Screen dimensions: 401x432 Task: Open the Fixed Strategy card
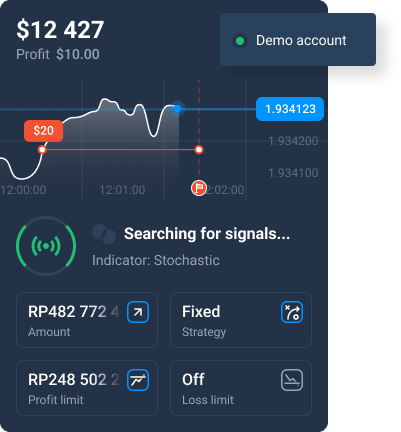pyautogui.click(x=241, y=320)
